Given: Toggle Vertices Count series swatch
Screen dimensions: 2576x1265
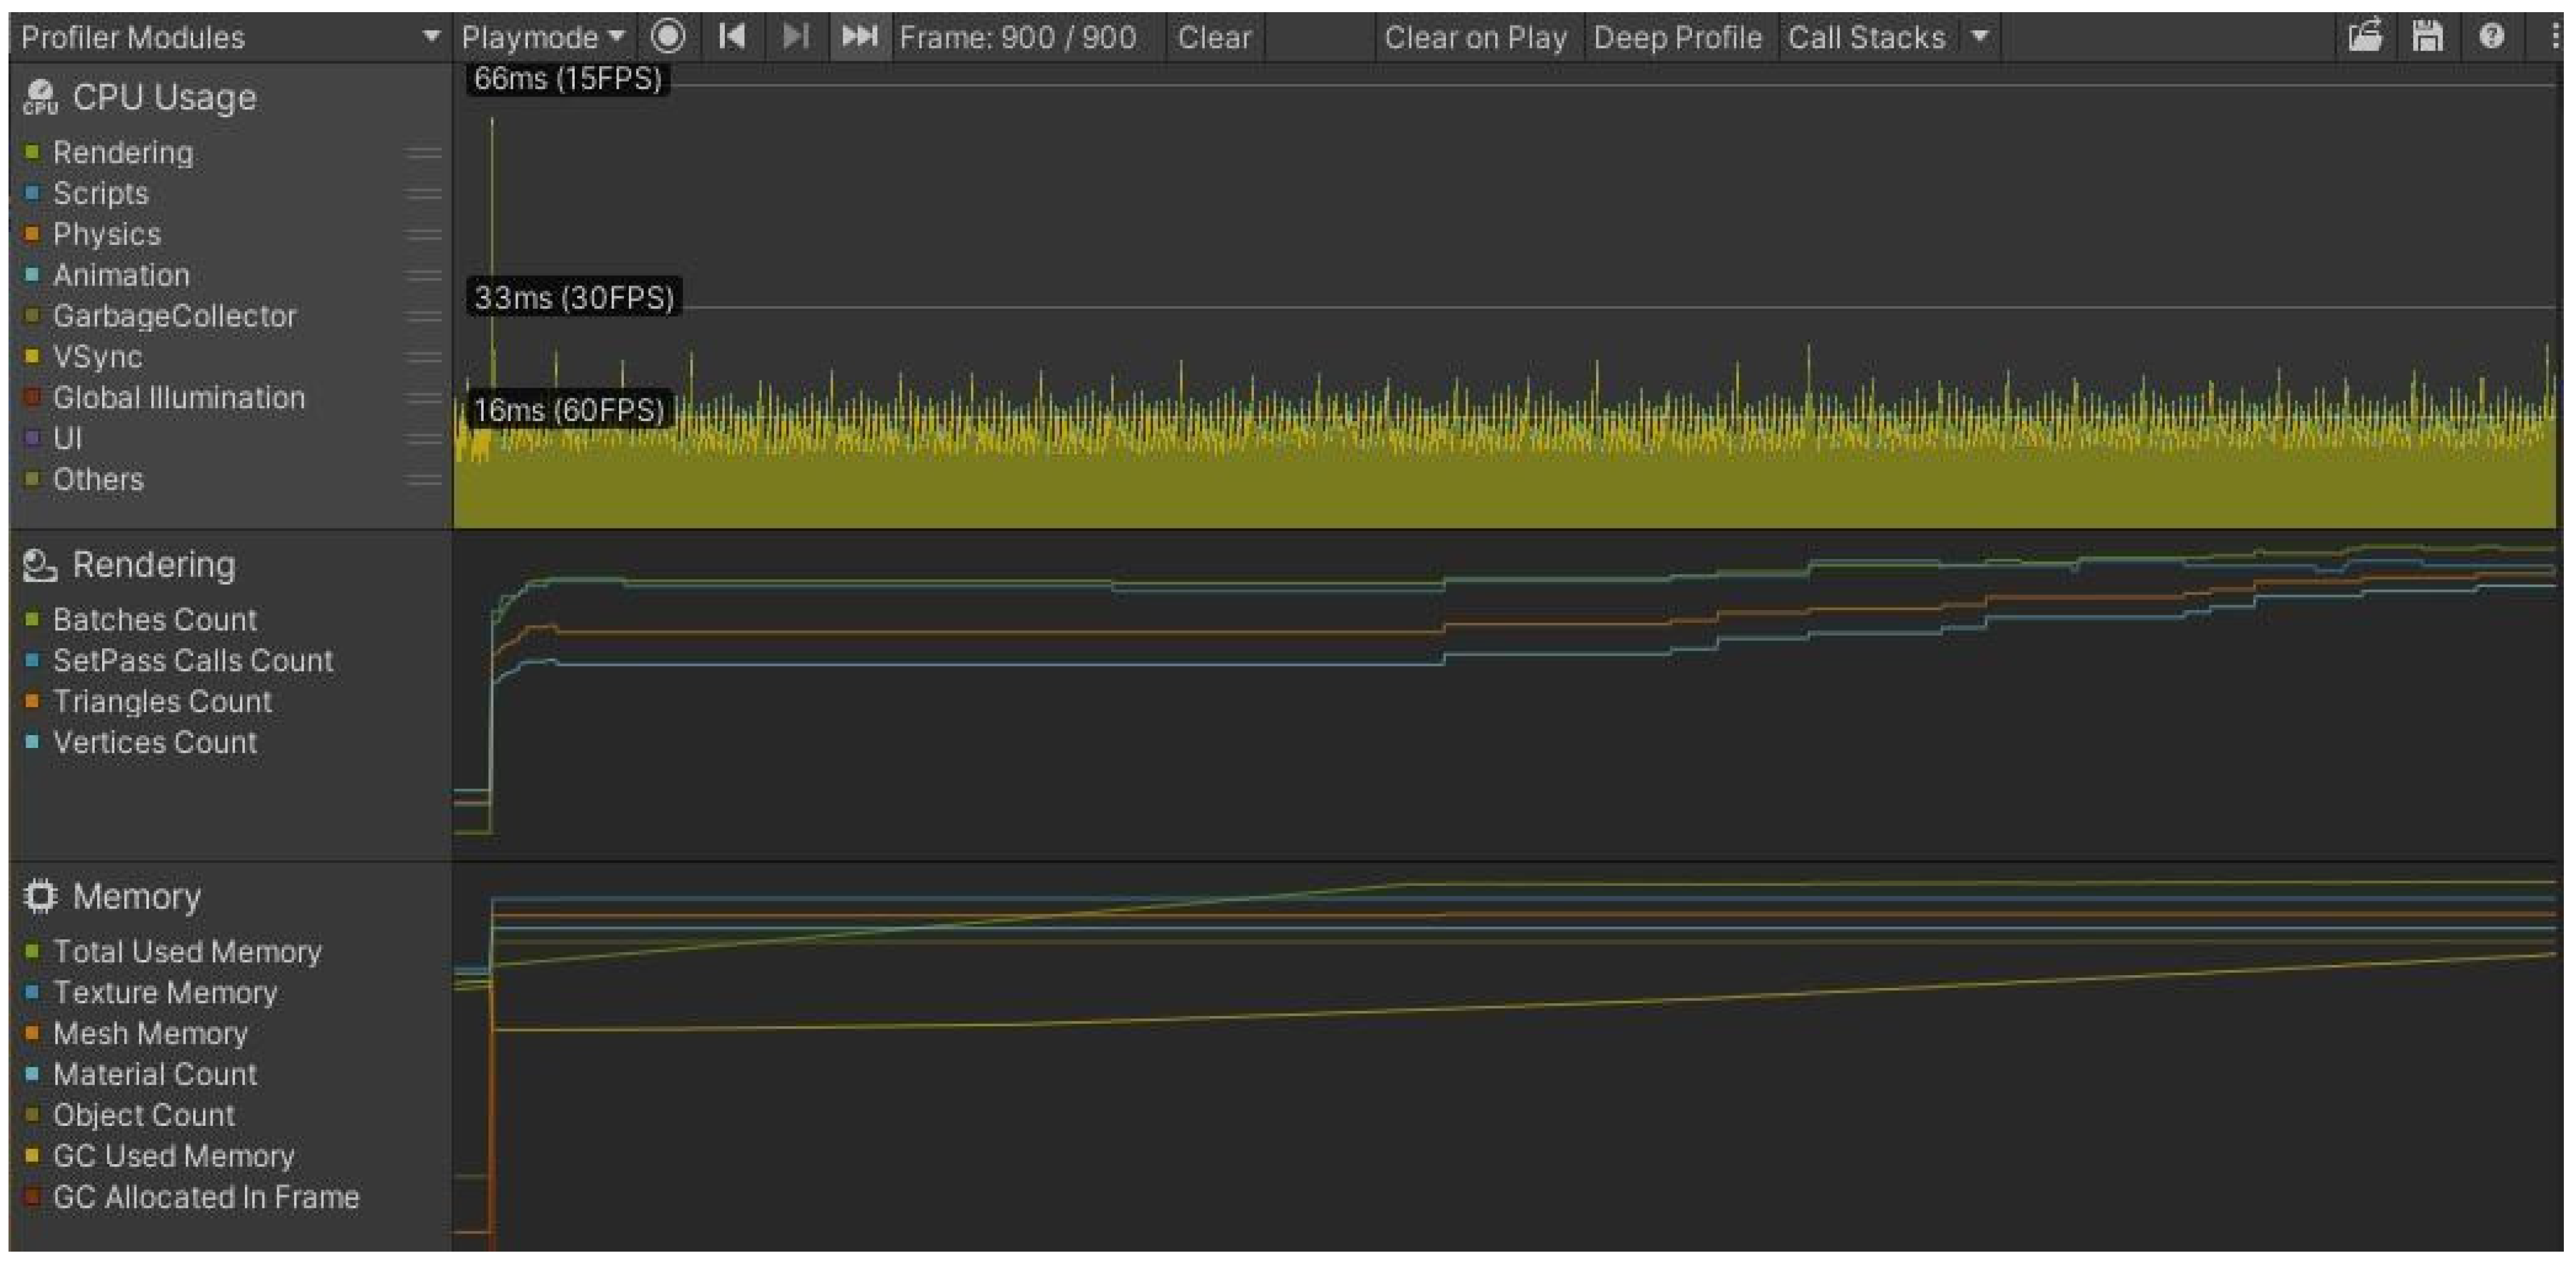Looking at the screenshot, I should (32, 742).
